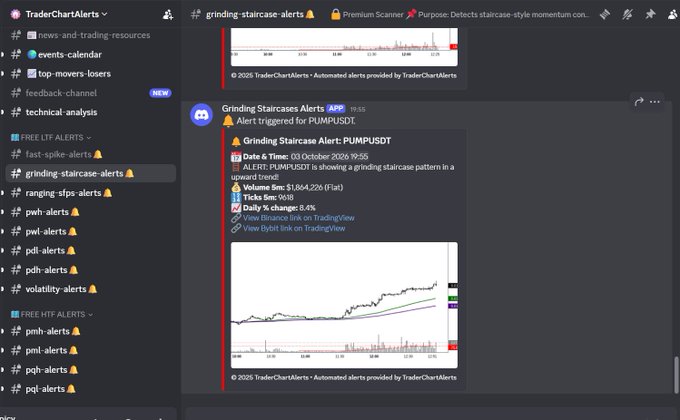This screenshot has height=420, width=680.
Task: Open the feedback-channel channel
Action: (x=61, y=93)
